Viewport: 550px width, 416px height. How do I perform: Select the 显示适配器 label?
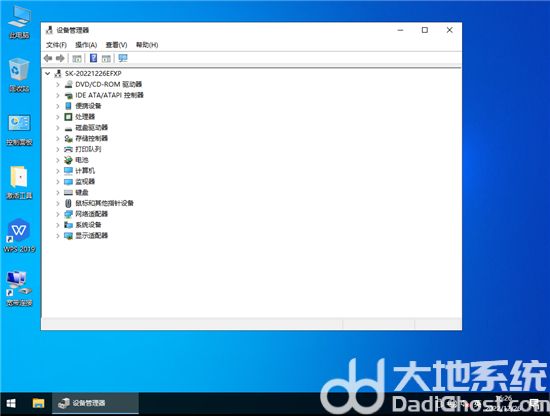(x=92, y=236)
